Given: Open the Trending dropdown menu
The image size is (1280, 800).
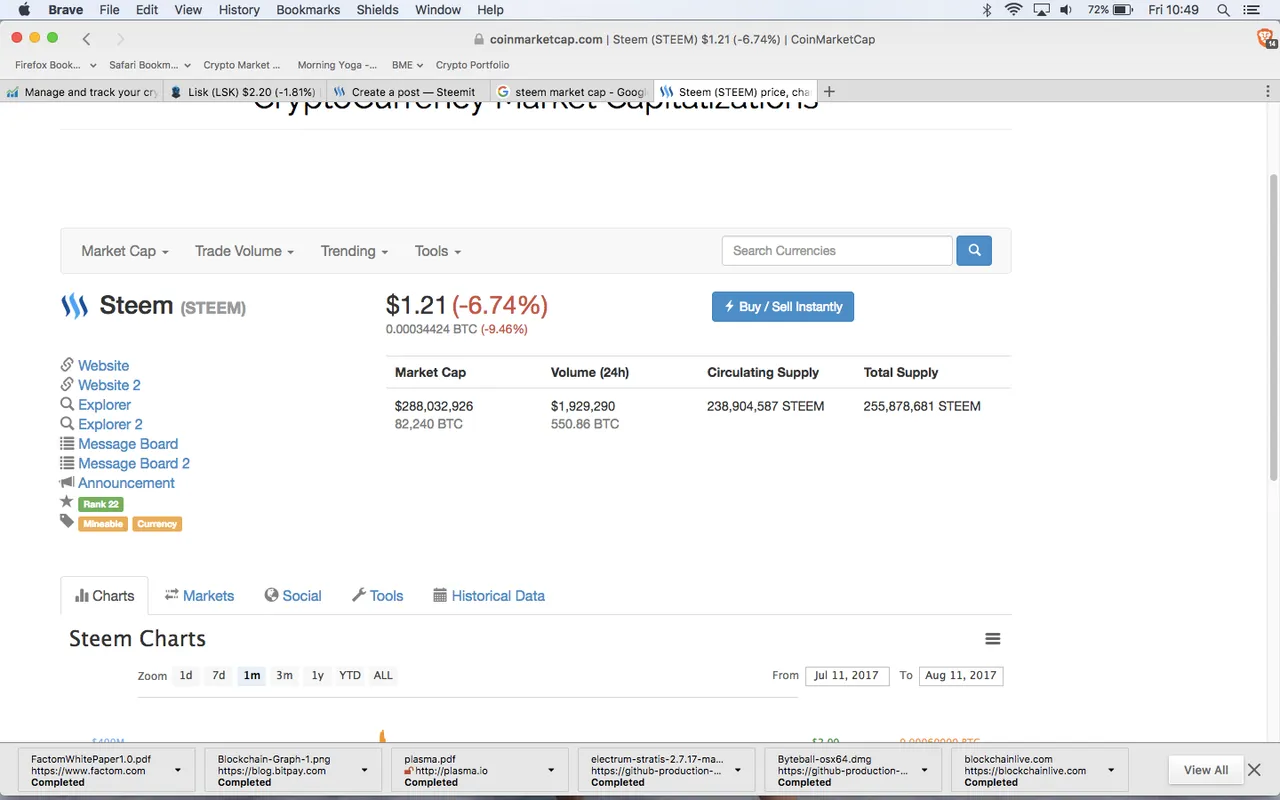Looking at the screenshot, I should [354, 251].
